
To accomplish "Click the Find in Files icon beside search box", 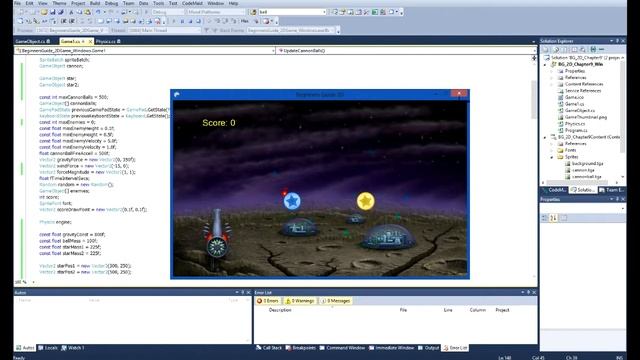I will [253, 12].
